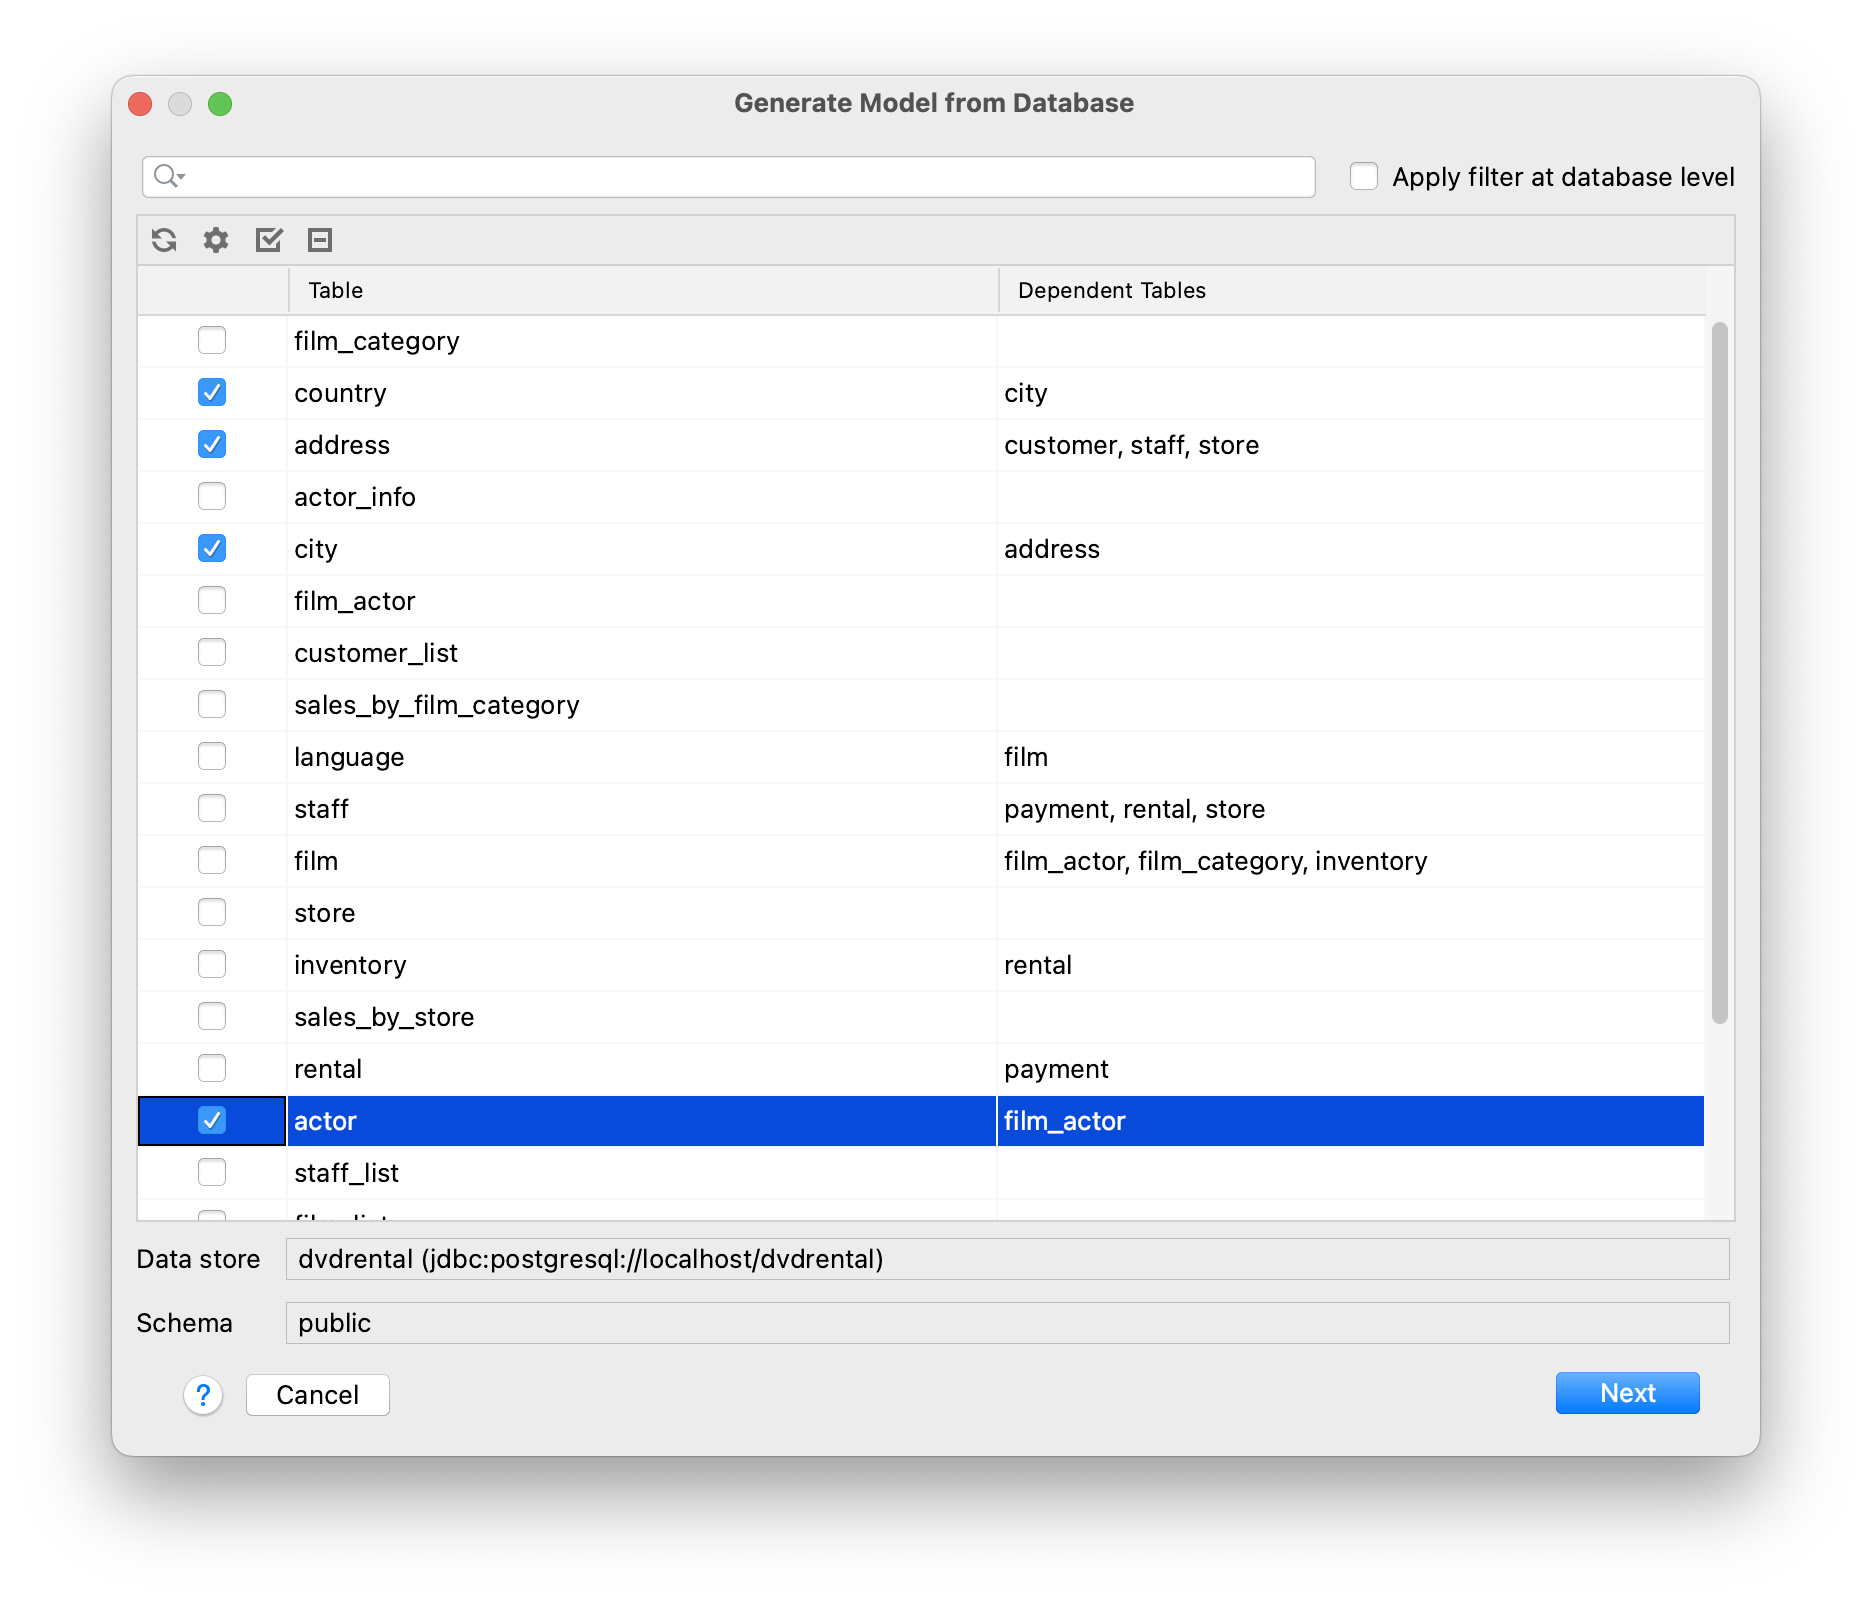Click the Table column header
Screen dimensions: 1872x1604
point(643,291)
